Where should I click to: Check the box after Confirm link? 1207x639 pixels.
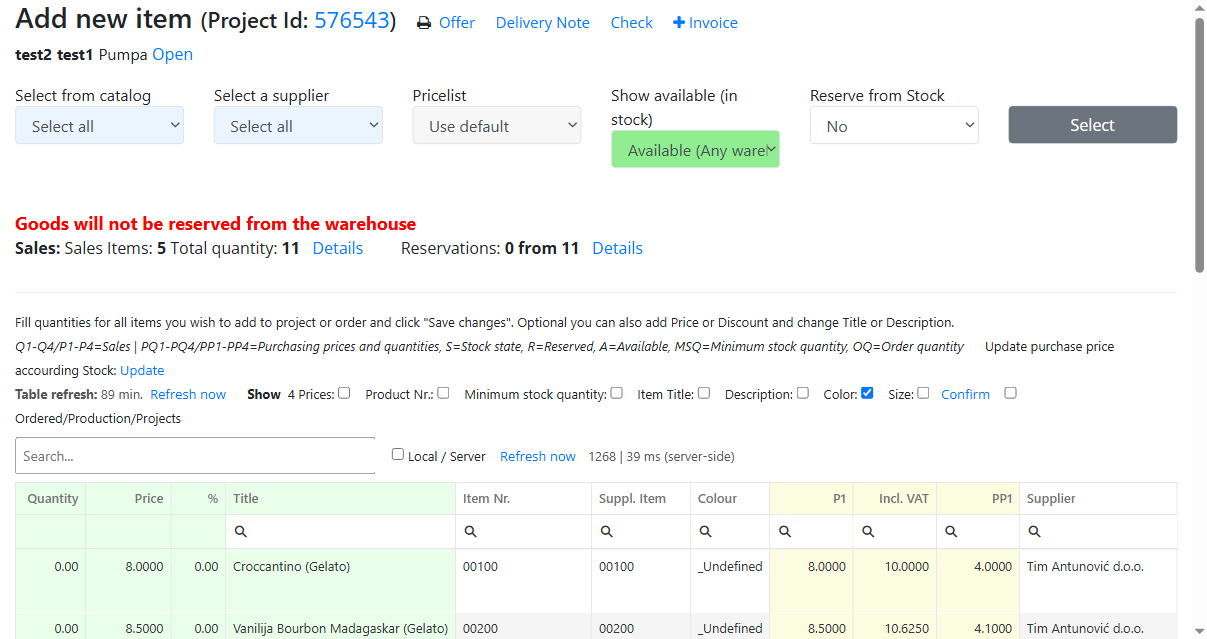tap(1010, 393)
